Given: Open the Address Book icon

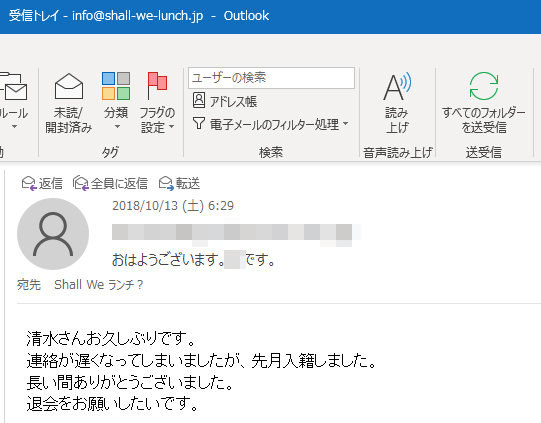Looking at the screenshot, I should (x=199, y=100).
